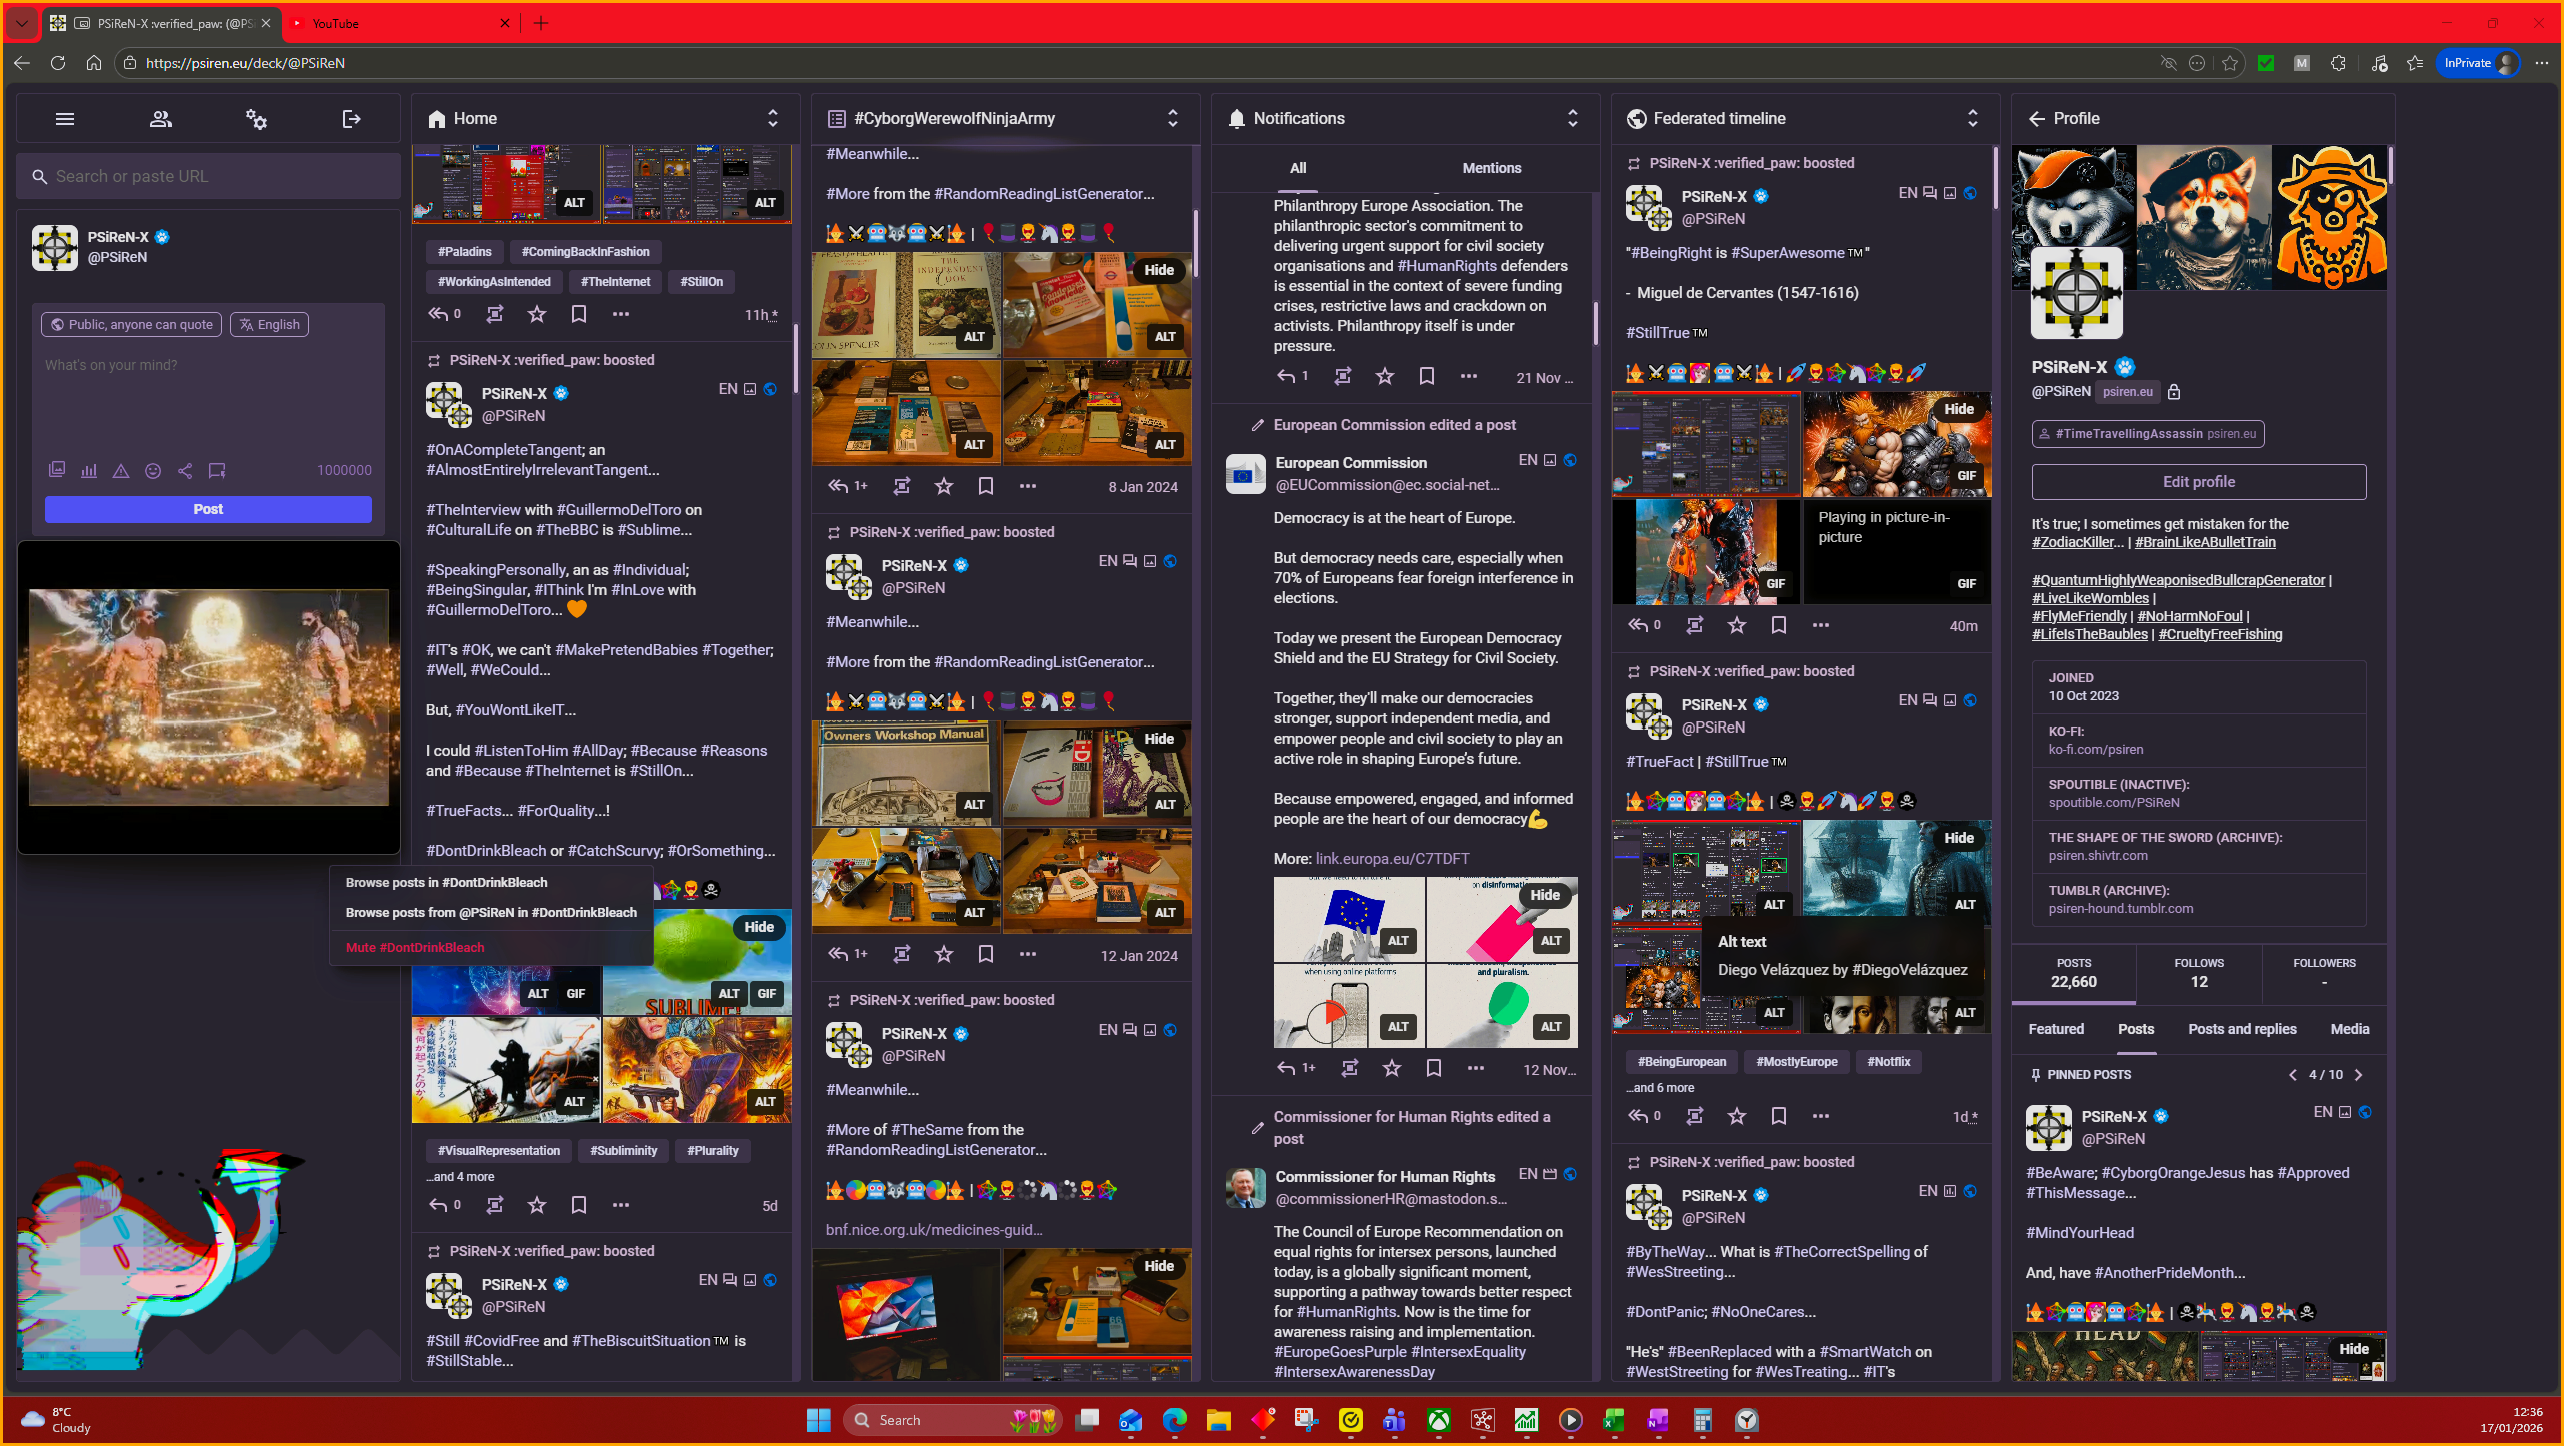
Task: Add content warning triangle in composer
Action: (121, 470)
